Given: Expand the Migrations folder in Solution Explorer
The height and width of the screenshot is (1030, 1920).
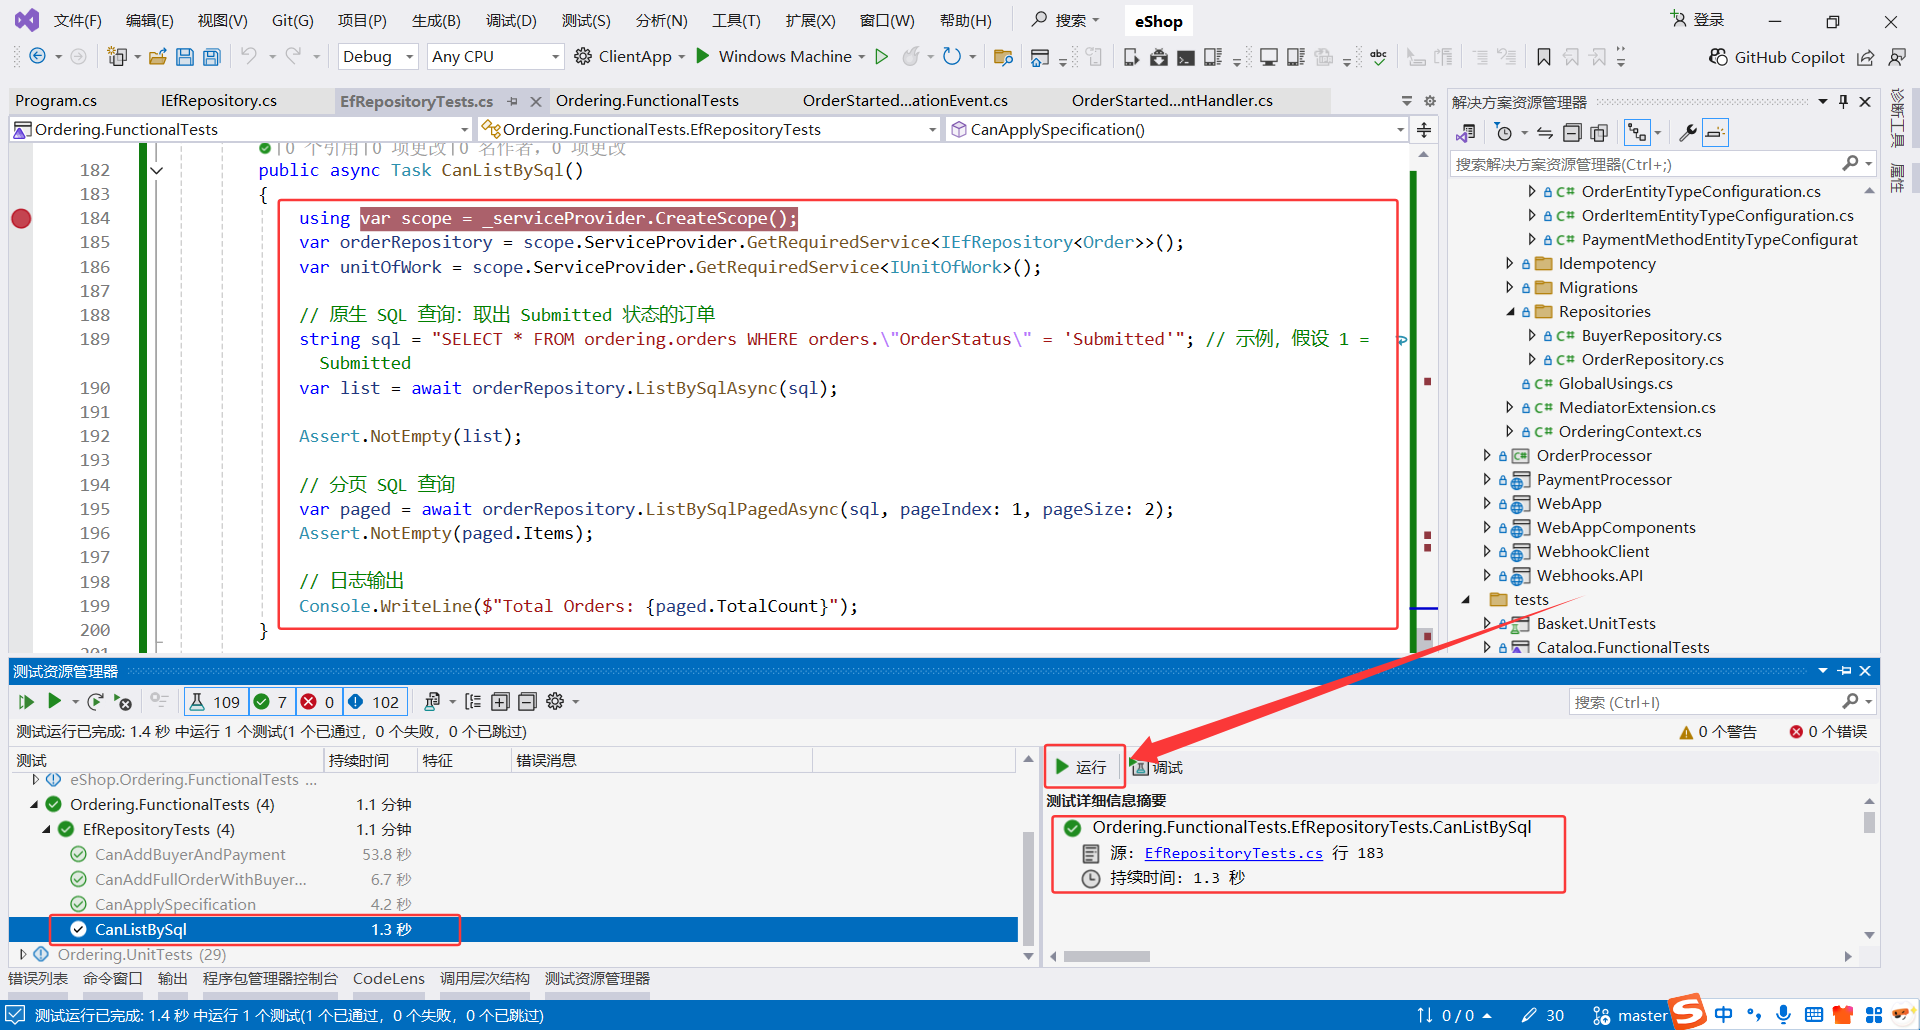Looking at the screenshot, I should tap(1509, 288).
